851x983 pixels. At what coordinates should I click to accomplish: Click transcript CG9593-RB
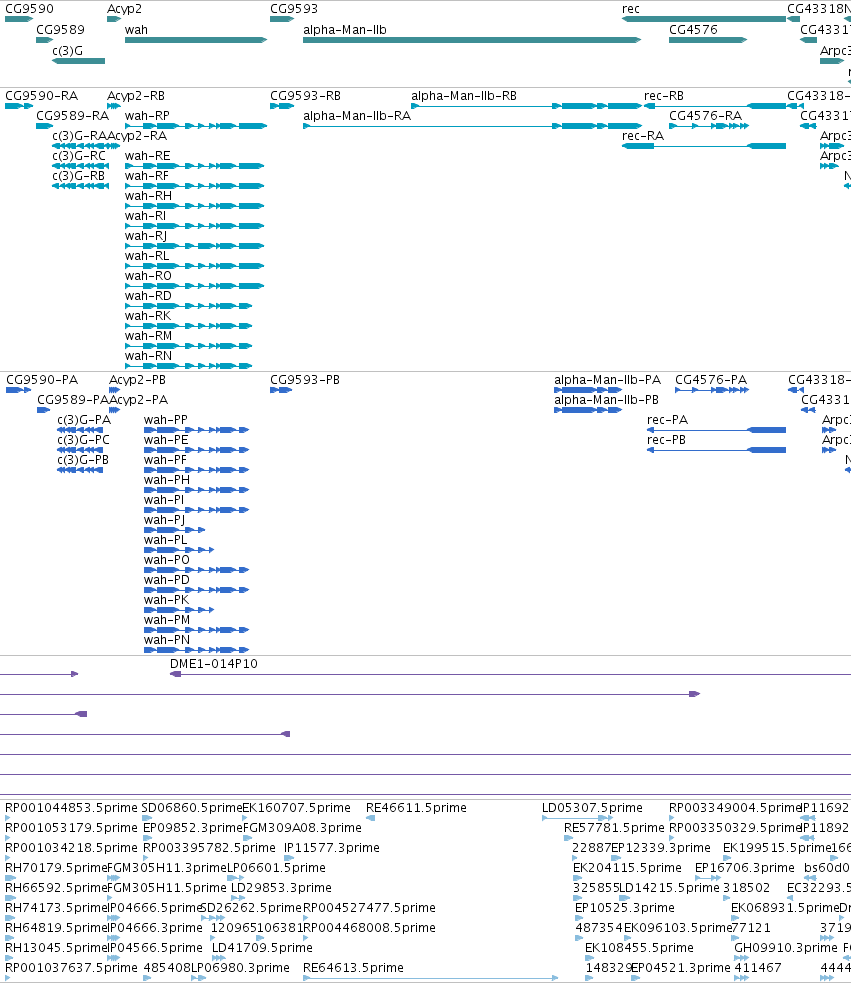(x=282, y=106)
